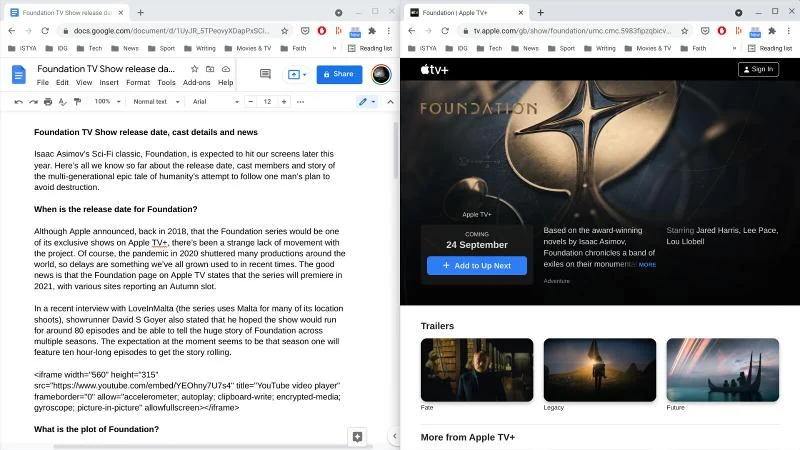Open the File menu

(x=43, y=82)
